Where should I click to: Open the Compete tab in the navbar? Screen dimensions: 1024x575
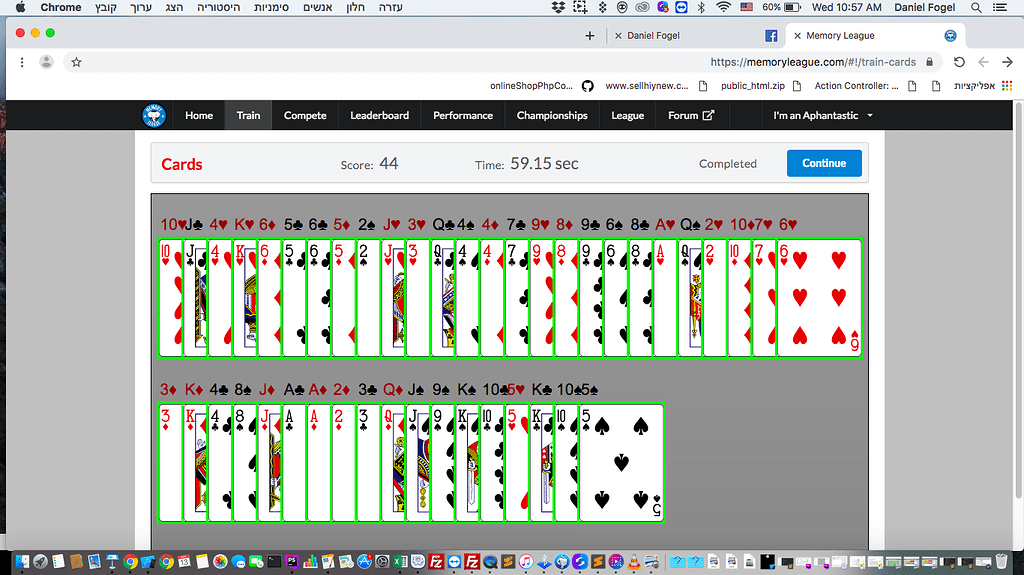point(305,115)
